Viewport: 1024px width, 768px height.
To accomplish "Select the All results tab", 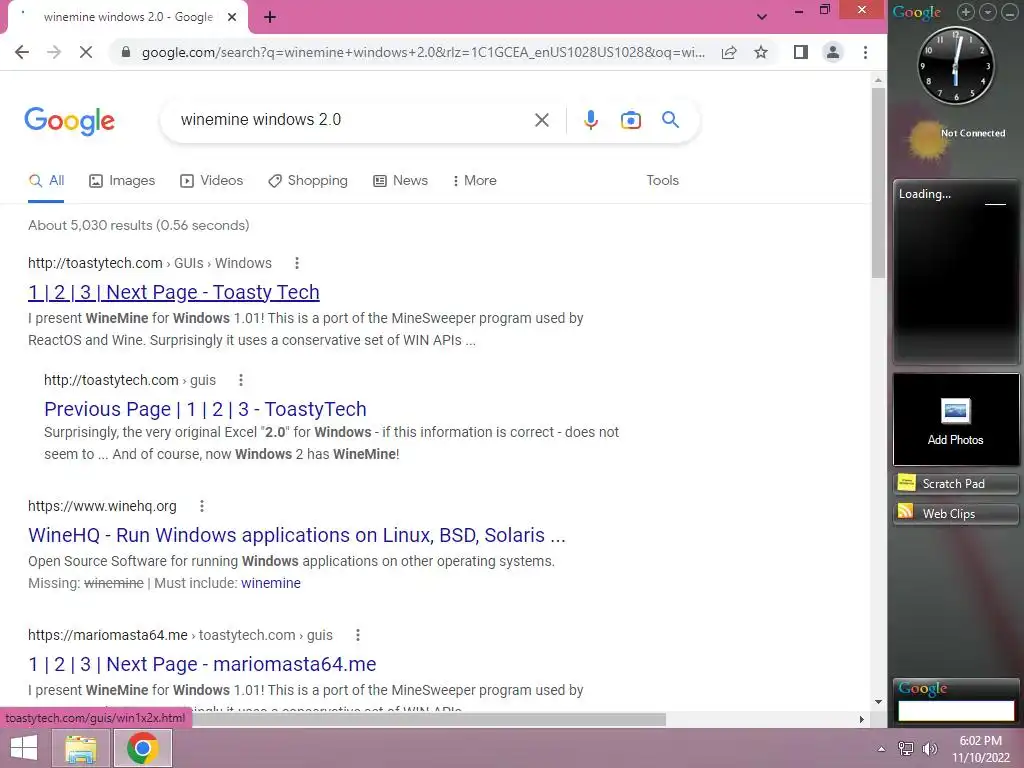I will click(x=46, y=181).
